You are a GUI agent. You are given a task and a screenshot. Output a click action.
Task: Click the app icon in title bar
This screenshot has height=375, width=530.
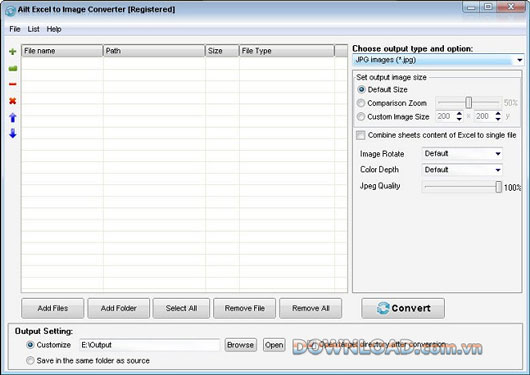pos(10,11)
